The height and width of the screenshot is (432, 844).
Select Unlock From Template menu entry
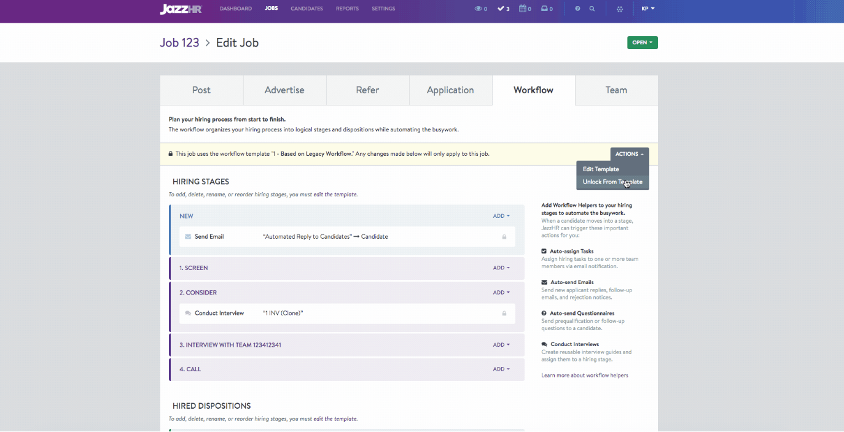[613, 182]
